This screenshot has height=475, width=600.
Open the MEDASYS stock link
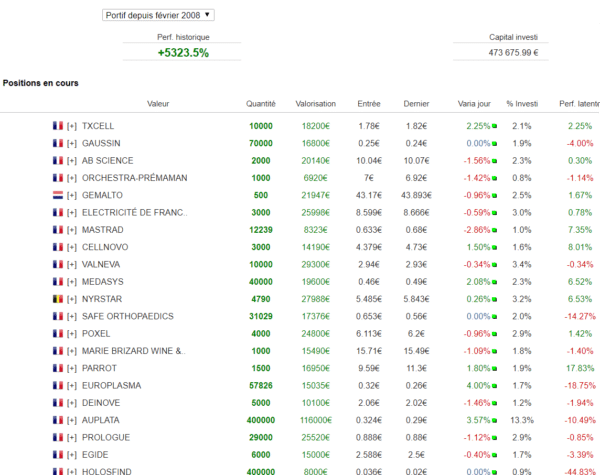(x=103, y=282)
